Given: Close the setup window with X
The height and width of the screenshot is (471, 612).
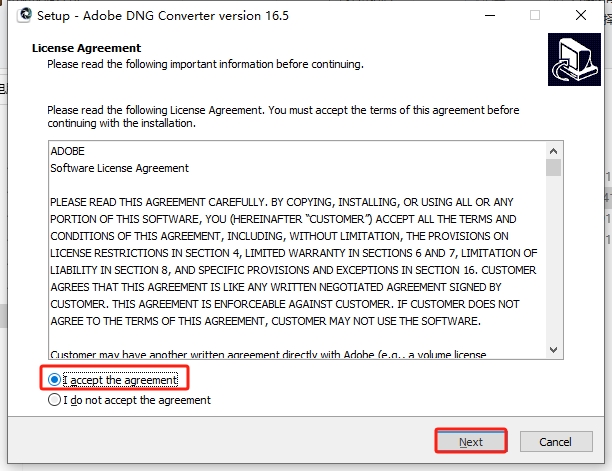Looking at the screenshot, I should point(581,15).
